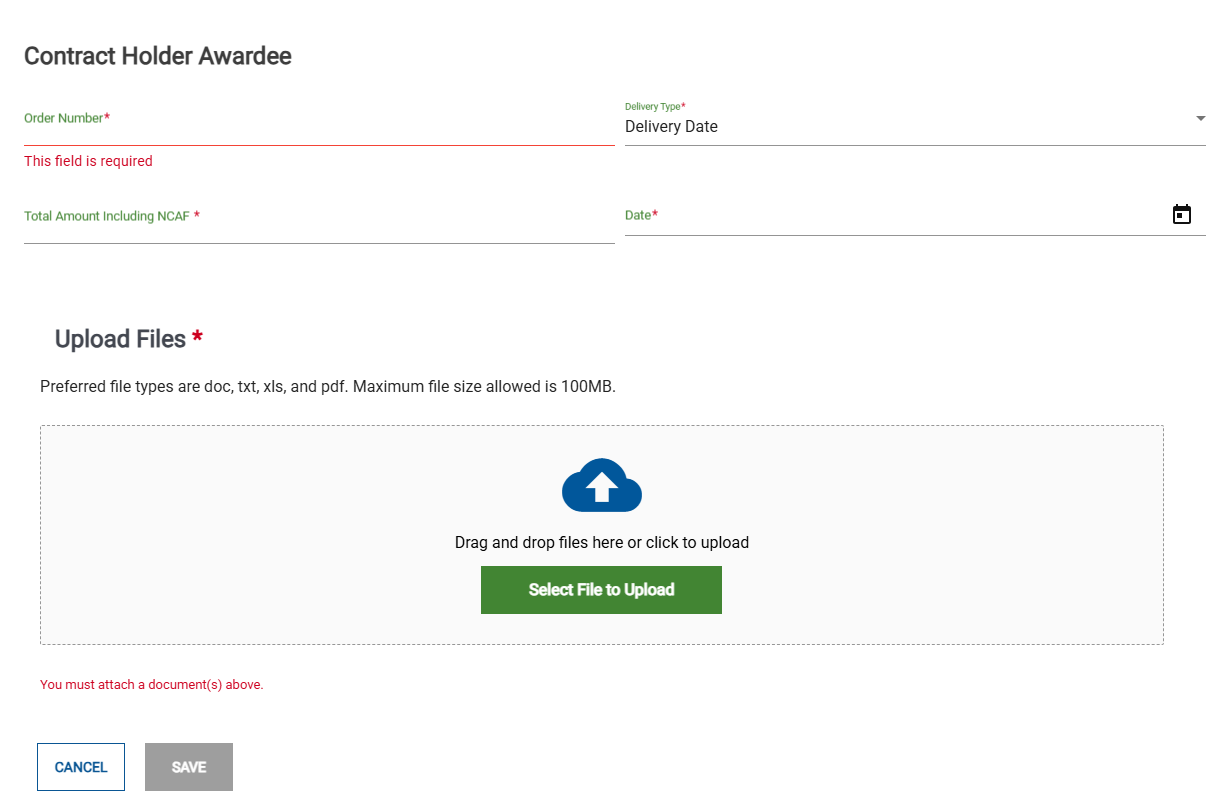Expand the Delivery Type dropdown arrow
The width and height of the screenshot is (1229, 808).
[1200, 119]
